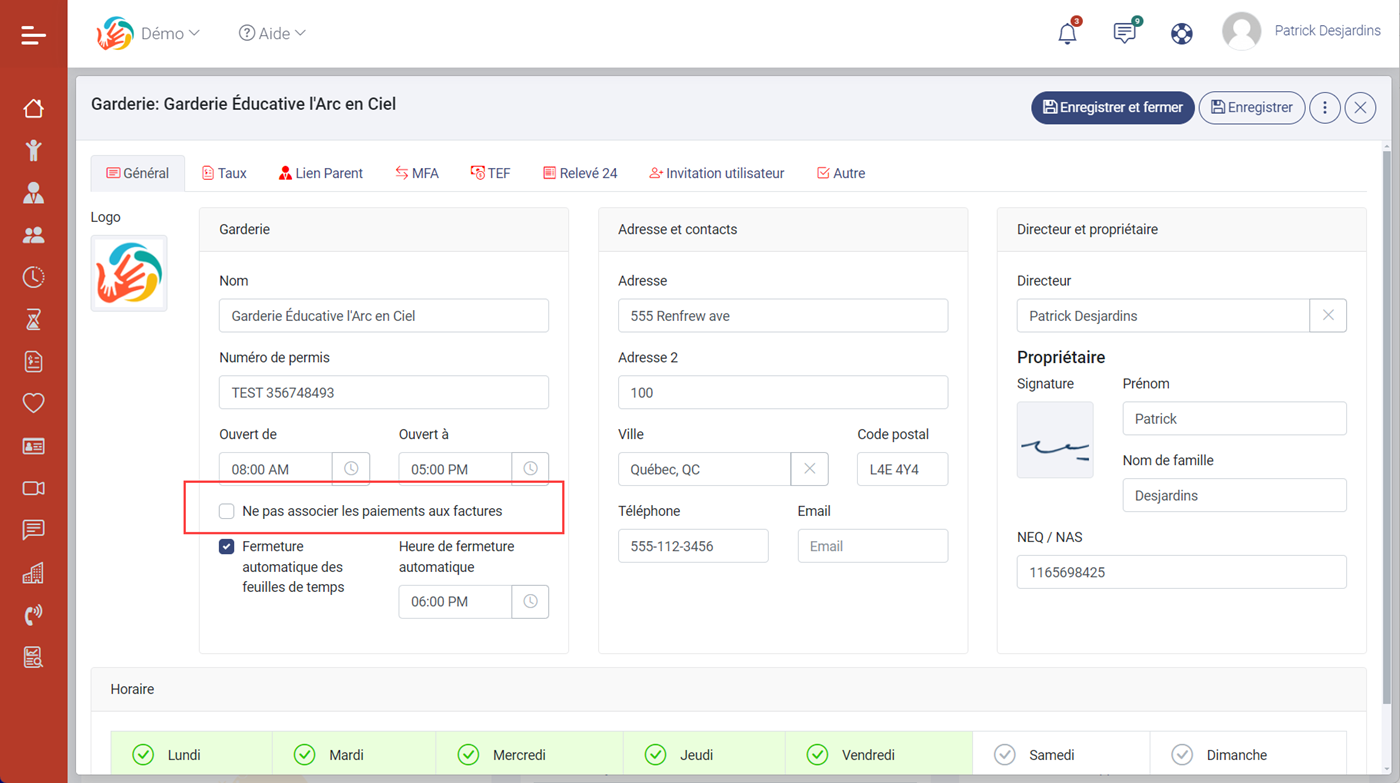Click the lifebuoy support icon
1400x783 pixels.
point(1181,33)
